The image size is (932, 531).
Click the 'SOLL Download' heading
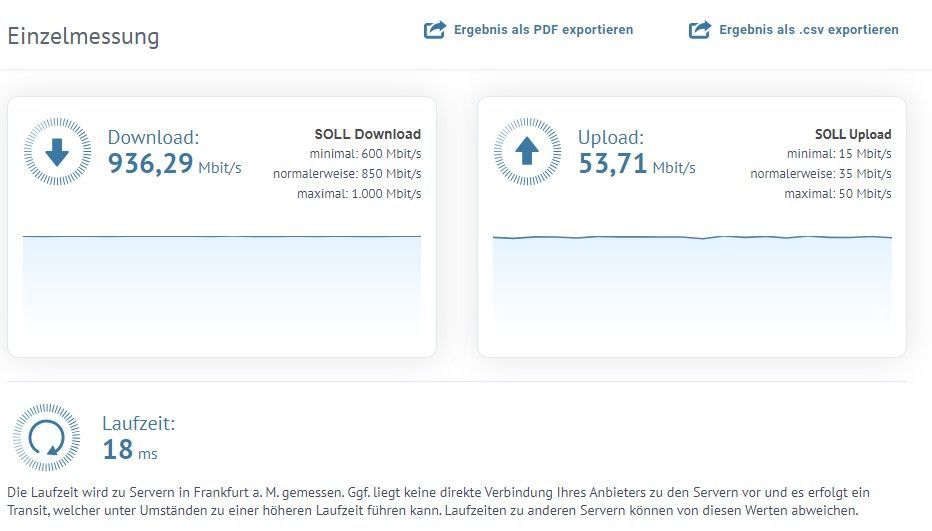367,134
